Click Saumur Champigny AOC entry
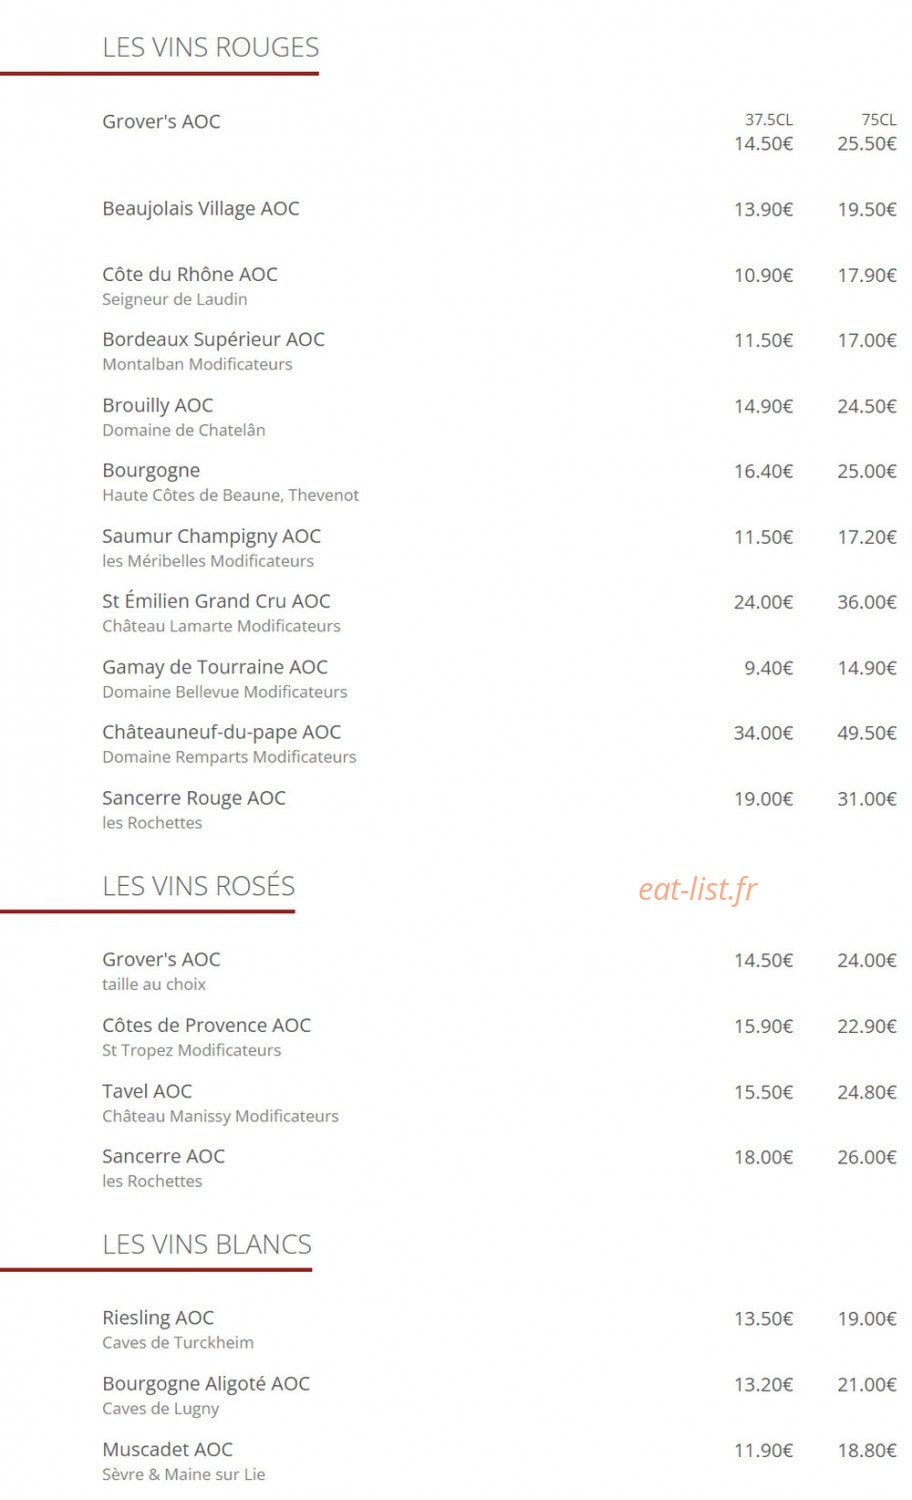The height and width of the screenshot is (1500, 912). point(211,536)
